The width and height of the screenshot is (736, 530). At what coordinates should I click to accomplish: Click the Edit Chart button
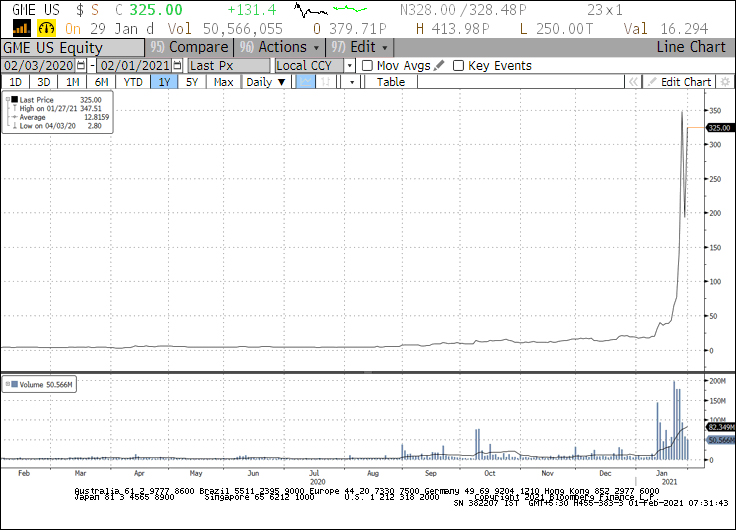pos(679,82)
